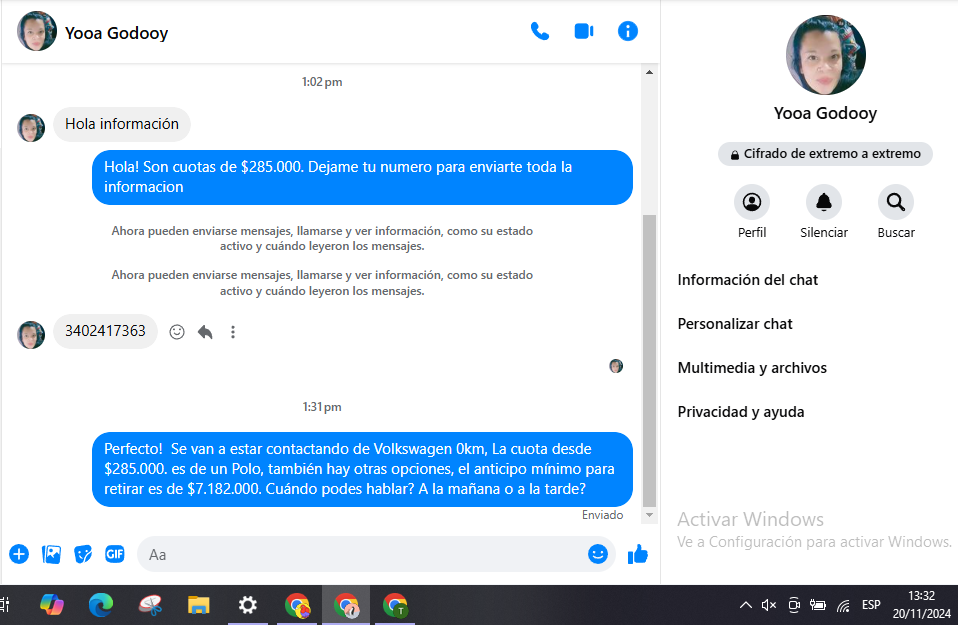Screen dimensions: 958x625
Task: Click the small seen-receipt avatar
Action: click(616, 366)
